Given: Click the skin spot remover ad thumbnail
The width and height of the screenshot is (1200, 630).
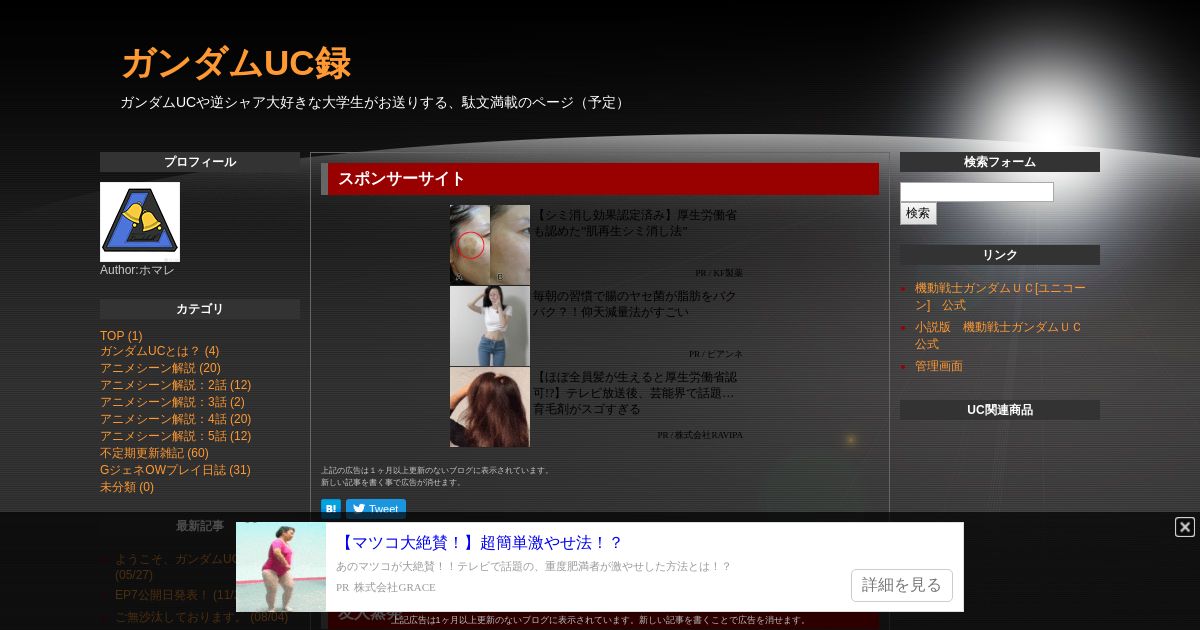Looking at the screenshot, I should click(490, 245).
